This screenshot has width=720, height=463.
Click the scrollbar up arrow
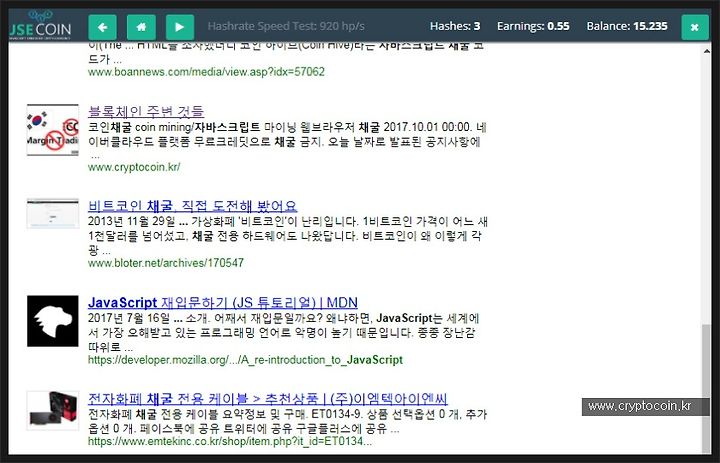click(x=706, y=51)
